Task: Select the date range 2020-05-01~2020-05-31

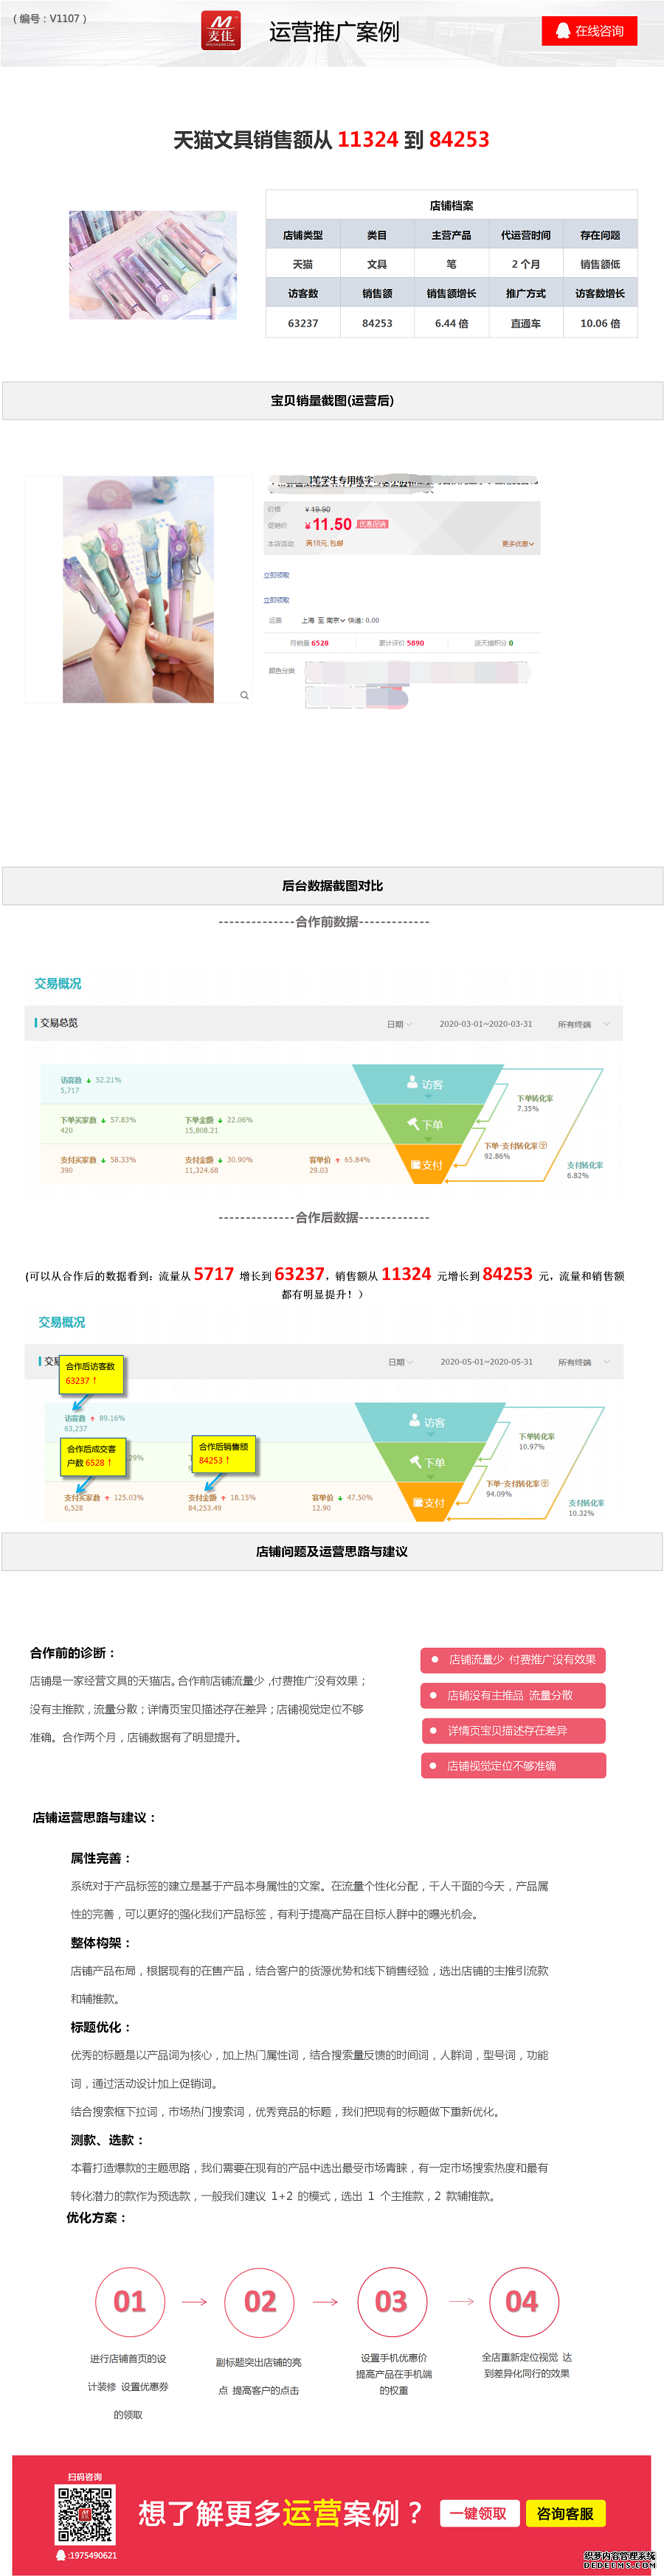Action: pos(486,1362)
